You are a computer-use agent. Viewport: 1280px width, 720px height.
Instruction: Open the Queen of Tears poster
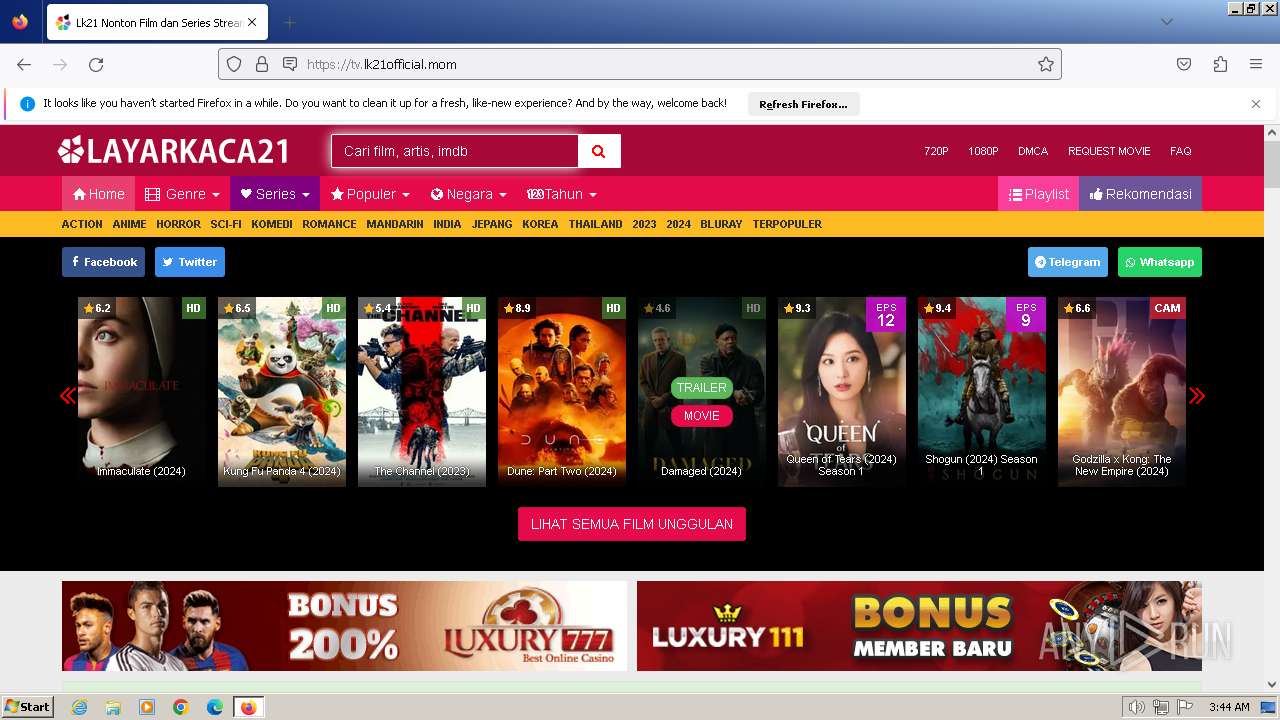click(x=842, y=392)
